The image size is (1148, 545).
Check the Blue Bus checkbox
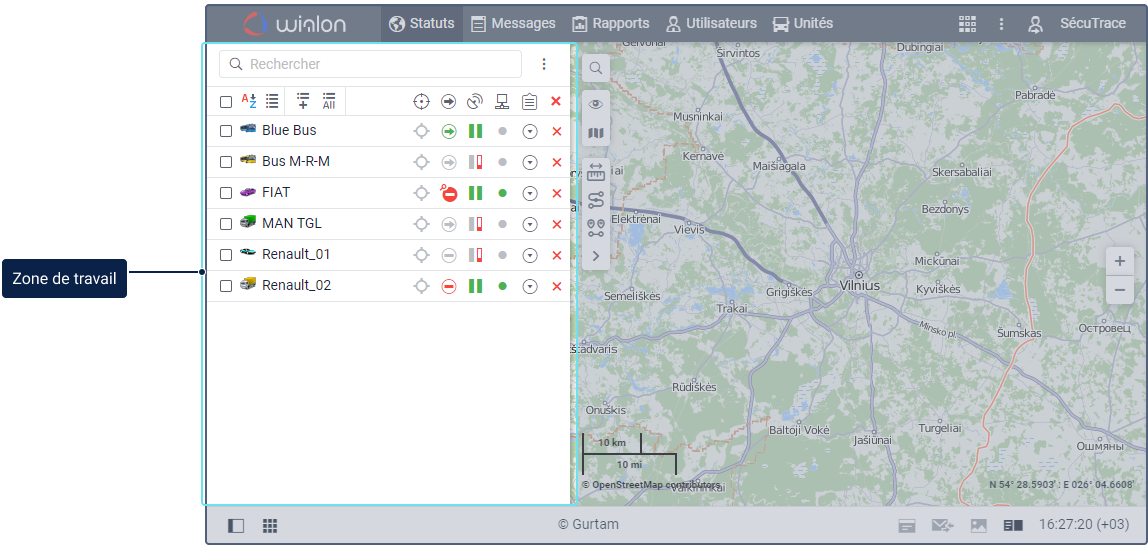tap(226, 131)
